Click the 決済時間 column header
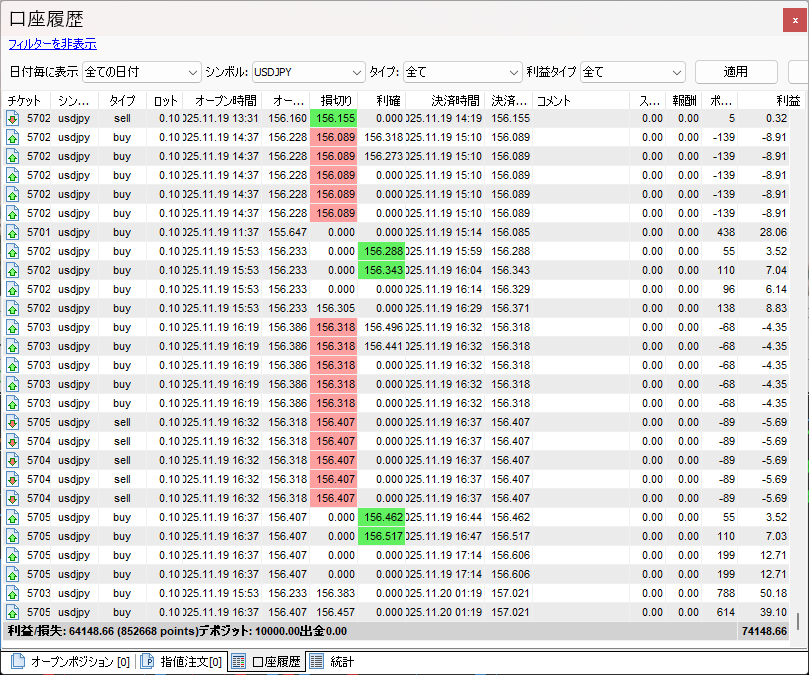Screen dimensions: 809x675 [x=456, y=100]
